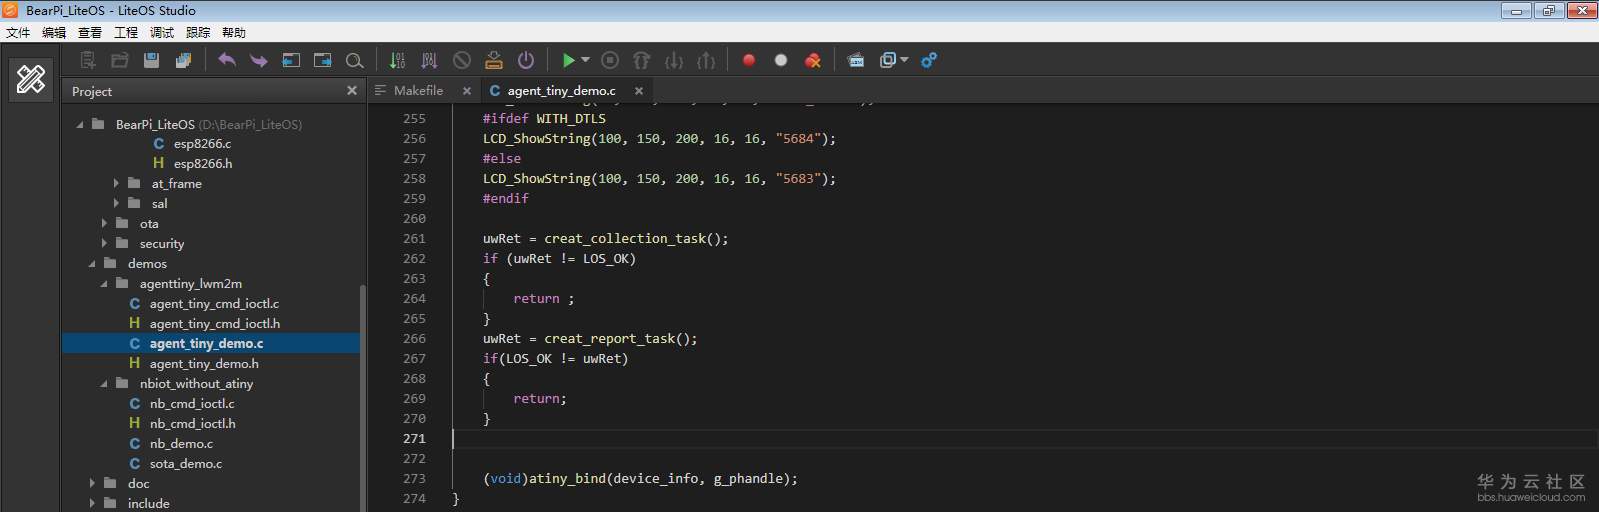This screenshot has height=512, width=1599.
Task: Close the Makefile tab
Action: click(x=466, y=90)
